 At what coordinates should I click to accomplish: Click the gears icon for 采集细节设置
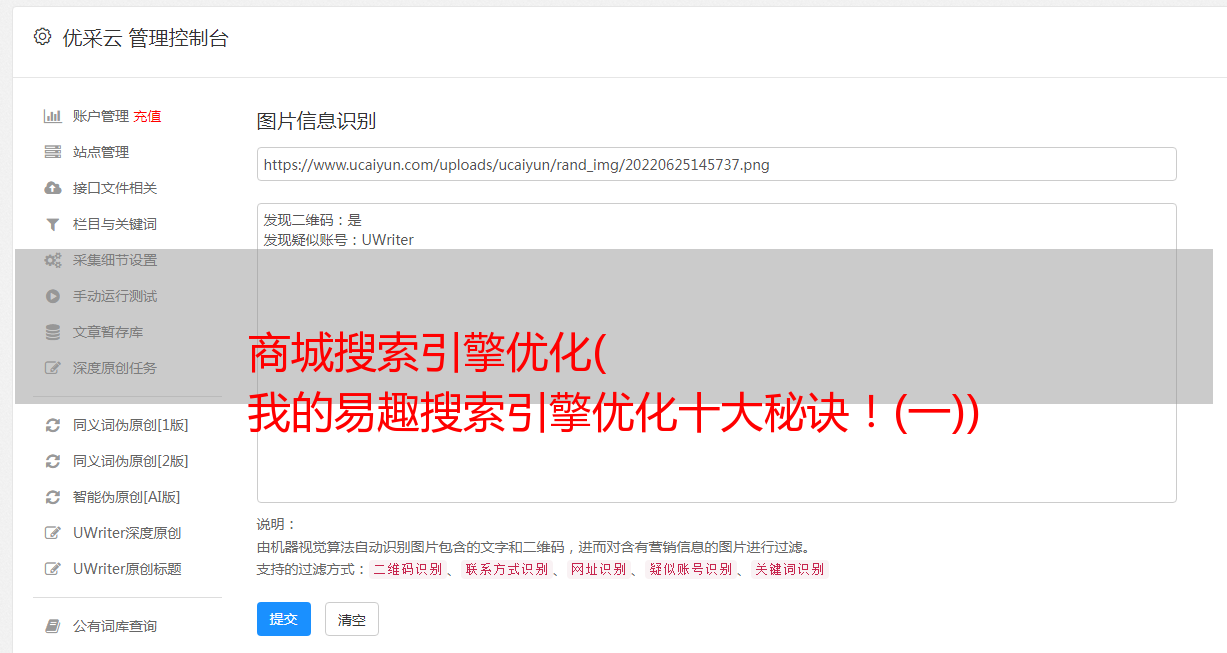click(53, 260)
